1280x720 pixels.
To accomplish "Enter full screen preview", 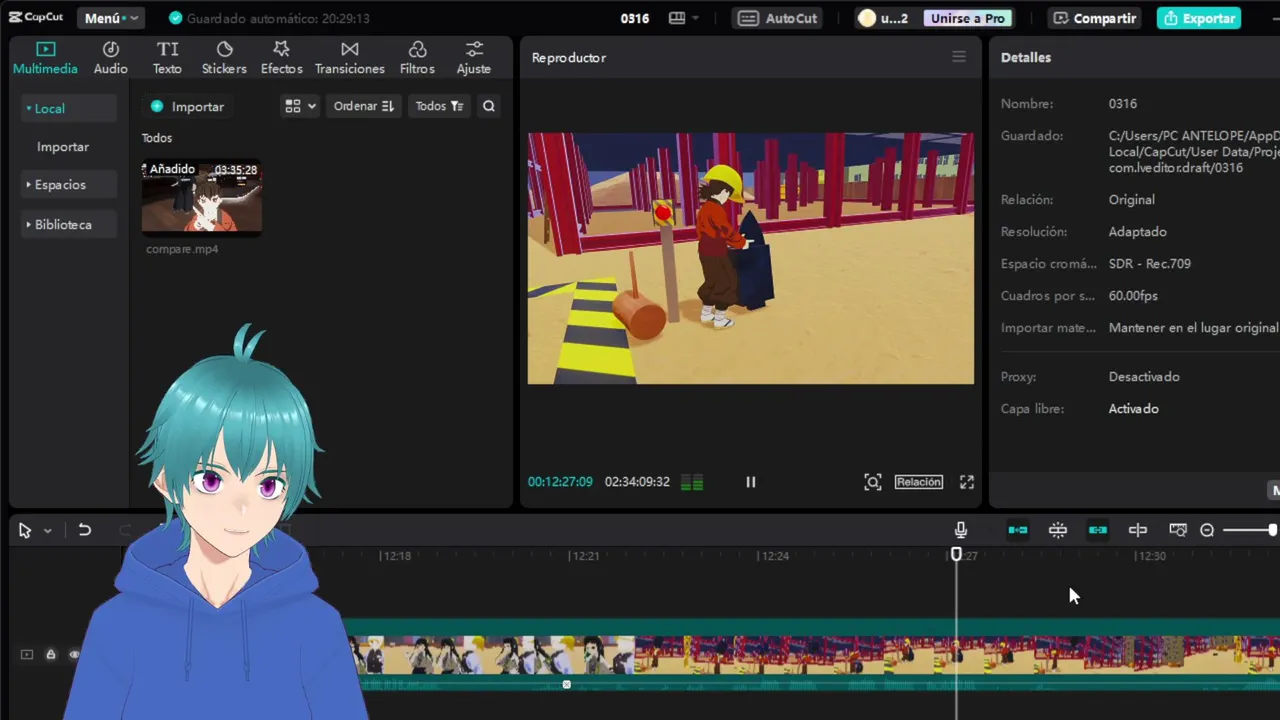I will (x=967, y=482).
